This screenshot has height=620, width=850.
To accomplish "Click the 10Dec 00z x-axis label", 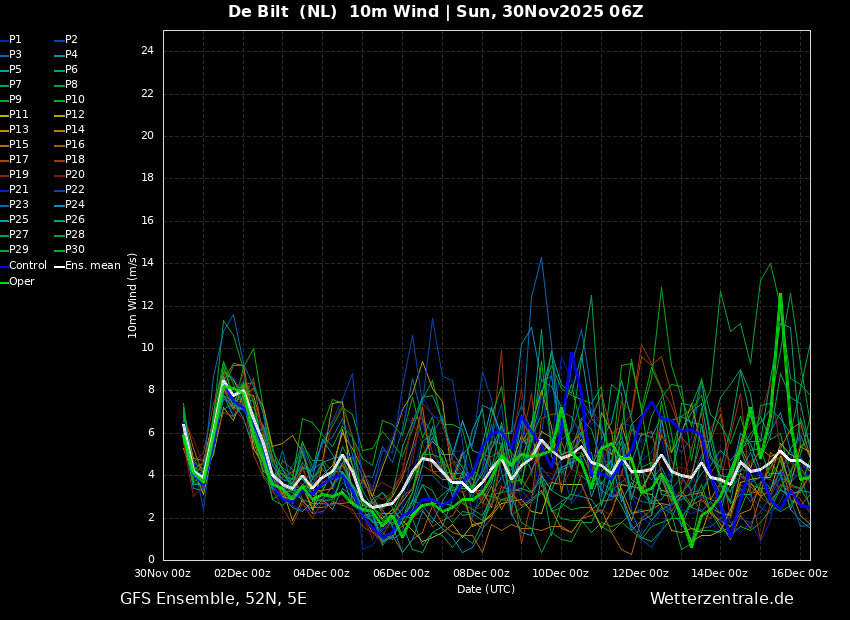I will [x=561, y=574].
